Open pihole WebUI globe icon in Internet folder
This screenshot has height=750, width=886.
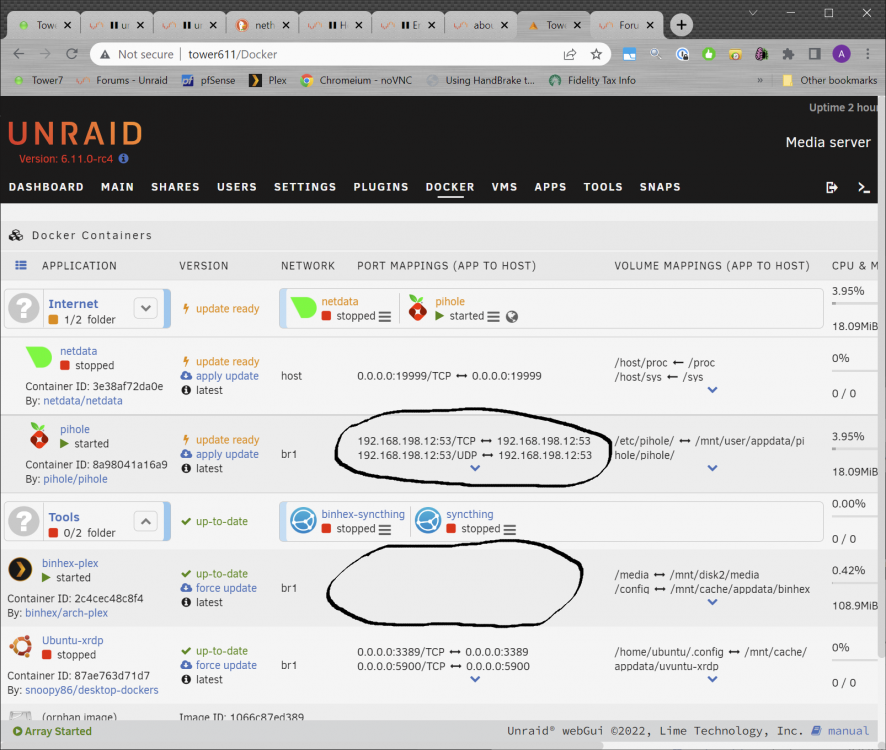click(512, 317)
